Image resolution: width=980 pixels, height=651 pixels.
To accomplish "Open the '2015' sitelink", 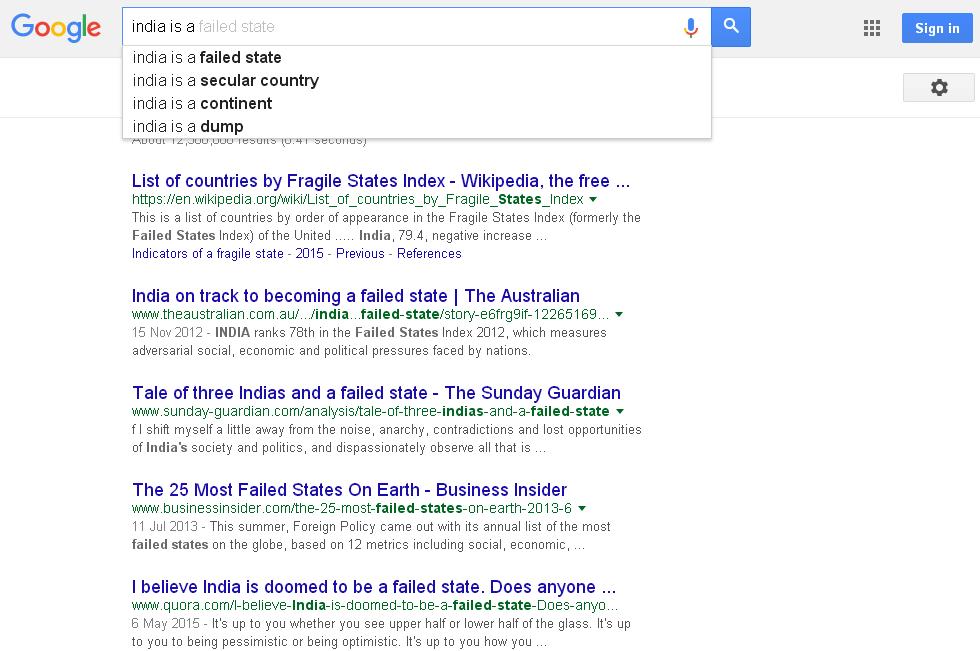I will coord(309,254).
